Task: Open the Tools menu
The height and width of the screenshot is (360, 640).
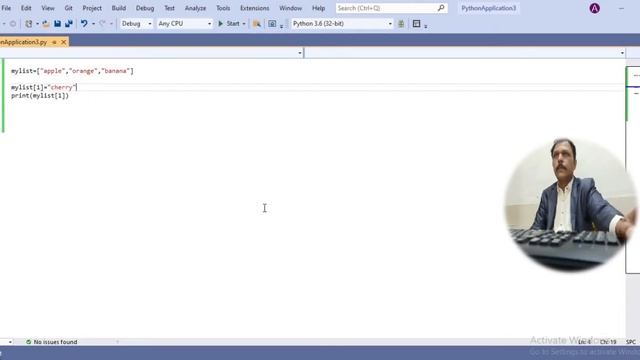Action: click(223, 8)
